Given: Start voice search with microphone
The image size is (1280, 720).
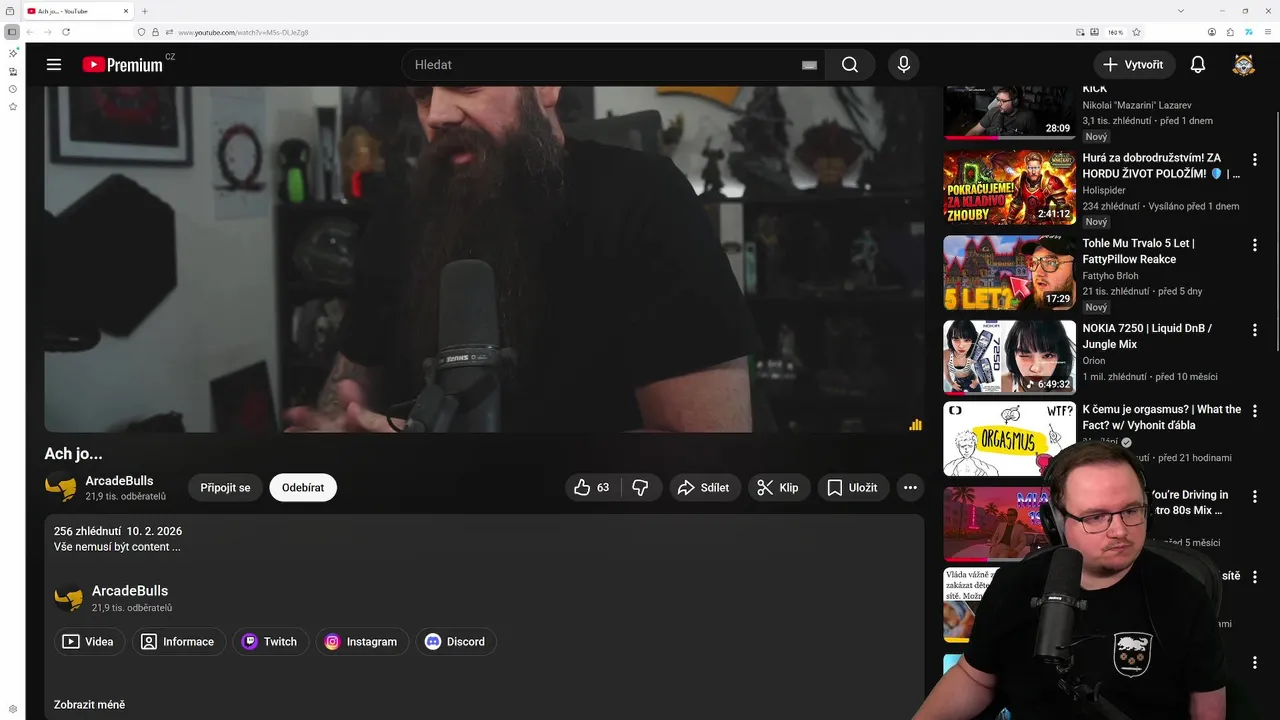Looking at the screenshot, I should 904,65.
